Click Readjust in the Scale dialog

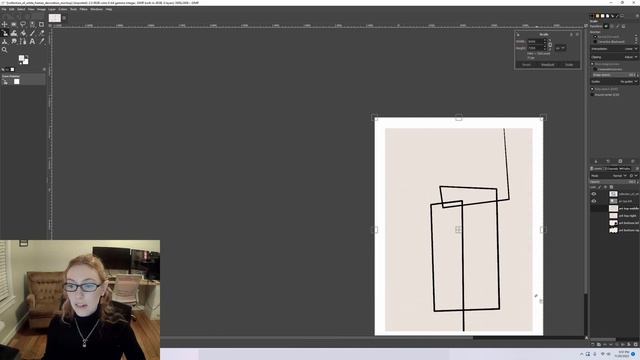click(548, 64)
